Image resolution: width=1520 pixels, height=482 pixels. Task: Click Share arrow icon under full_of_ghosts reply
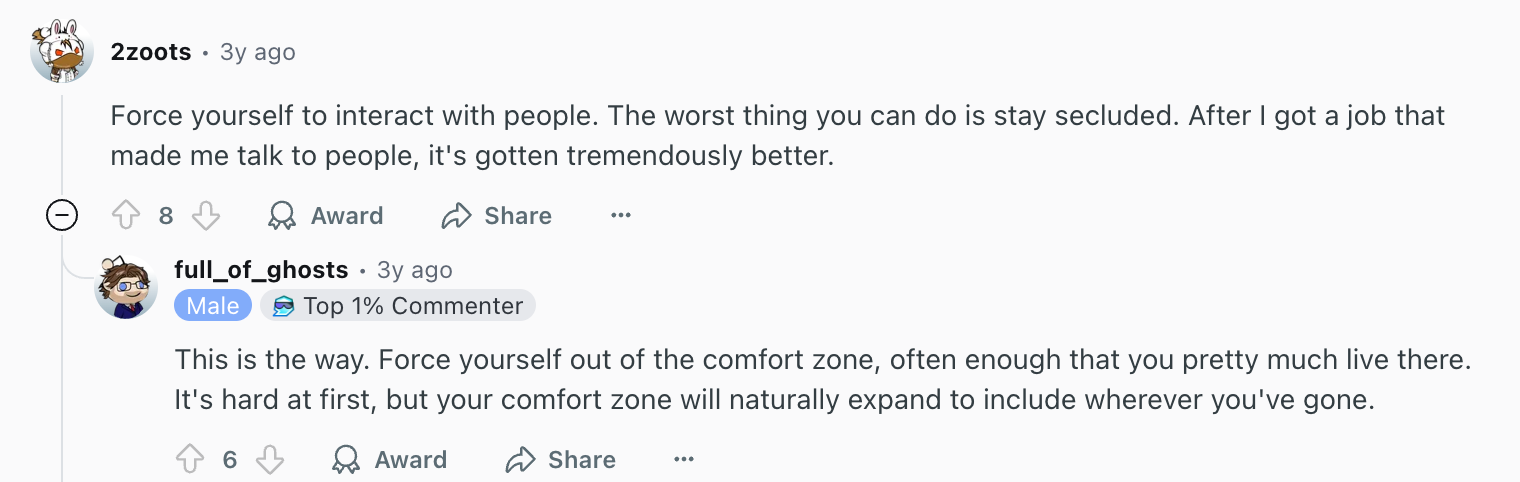pos(520,460)
